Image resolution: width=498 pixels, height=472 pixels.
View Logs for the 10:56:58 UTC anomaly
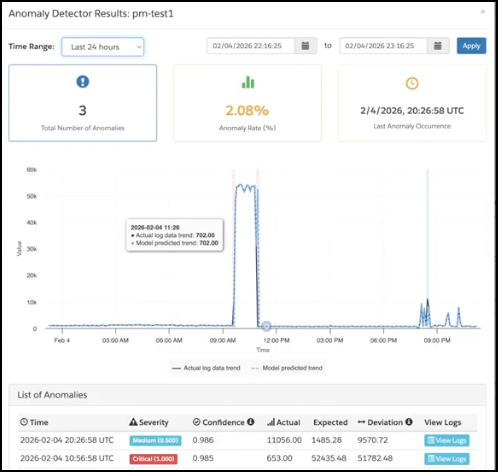click(447, 459)
